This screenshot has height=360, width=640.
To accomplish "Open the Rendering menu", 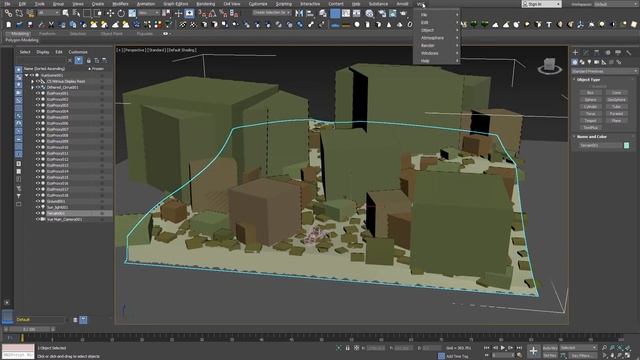I will coord(205,4).
